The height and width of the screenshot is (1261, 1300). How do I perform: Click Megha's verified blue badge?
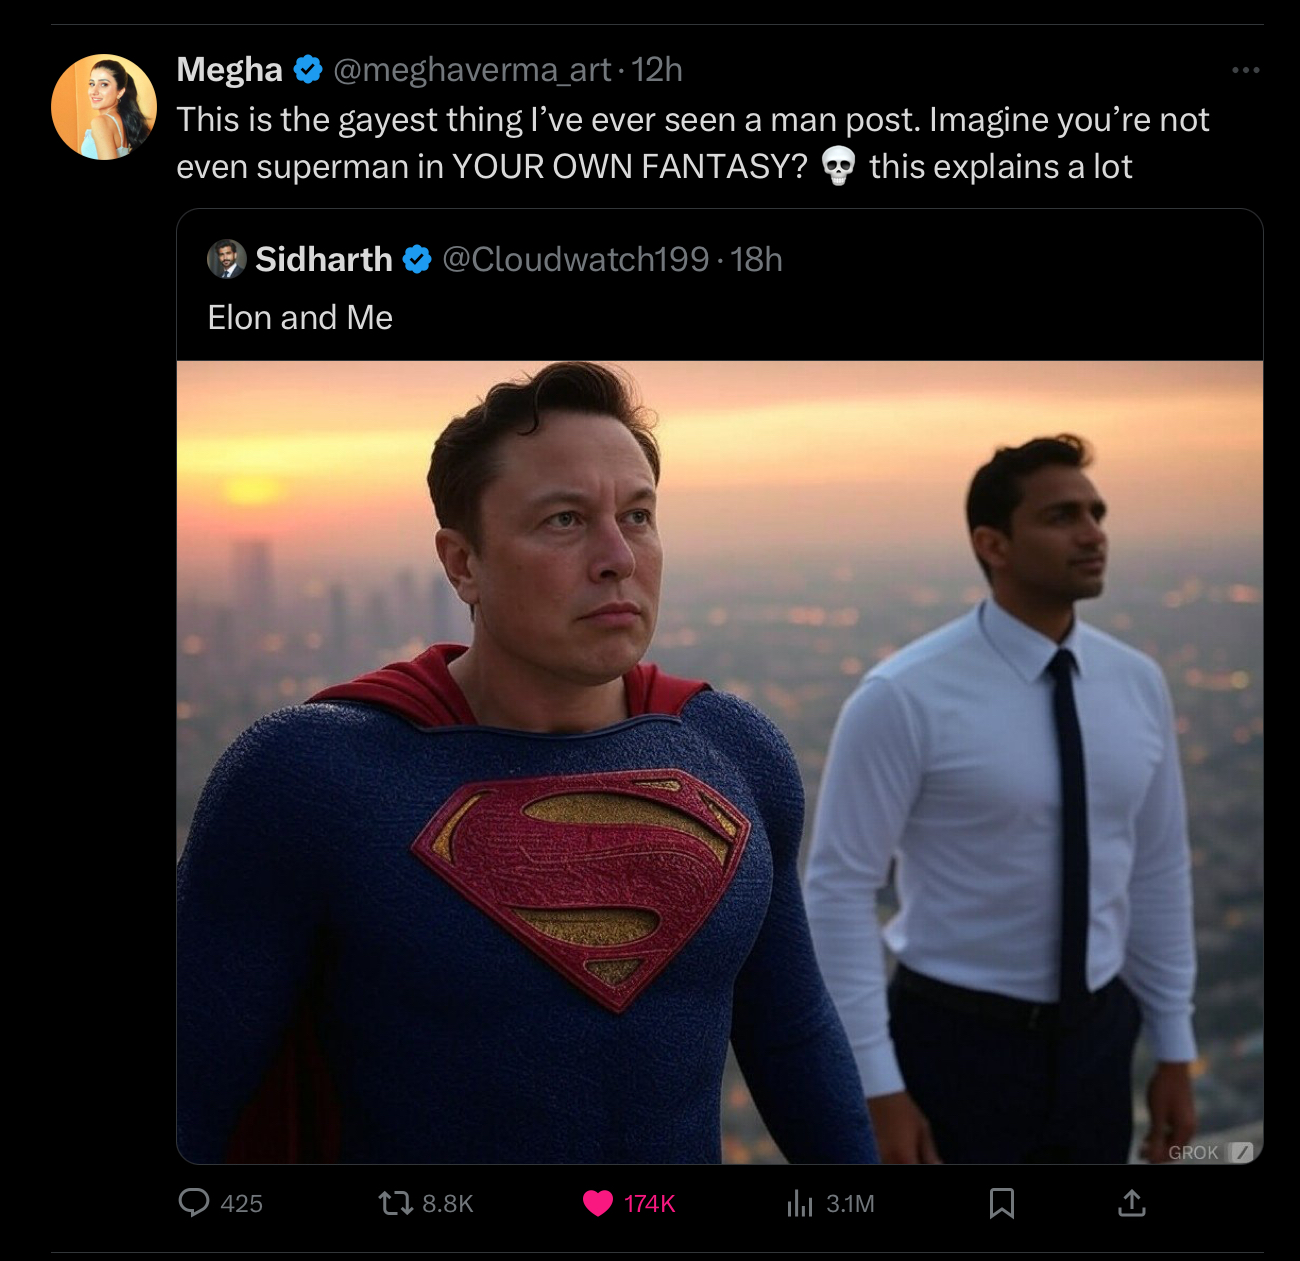(308, 70)
